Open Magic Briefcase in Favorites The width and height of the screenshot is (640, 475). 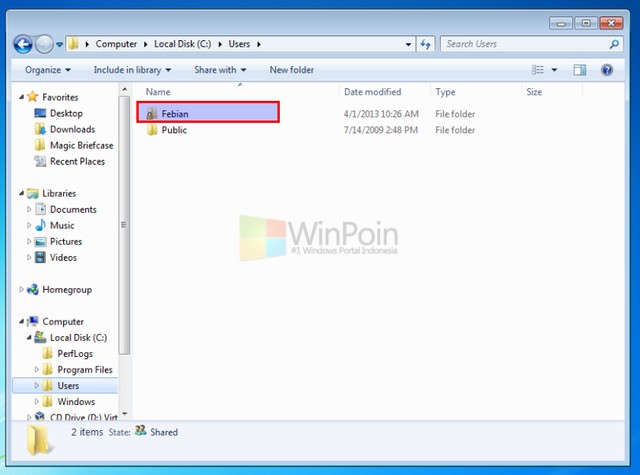(81, 145)
